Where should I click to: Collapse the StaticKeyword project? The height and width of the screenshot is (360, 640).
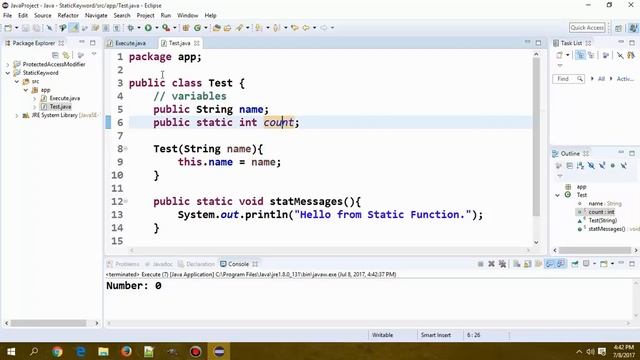8,73
